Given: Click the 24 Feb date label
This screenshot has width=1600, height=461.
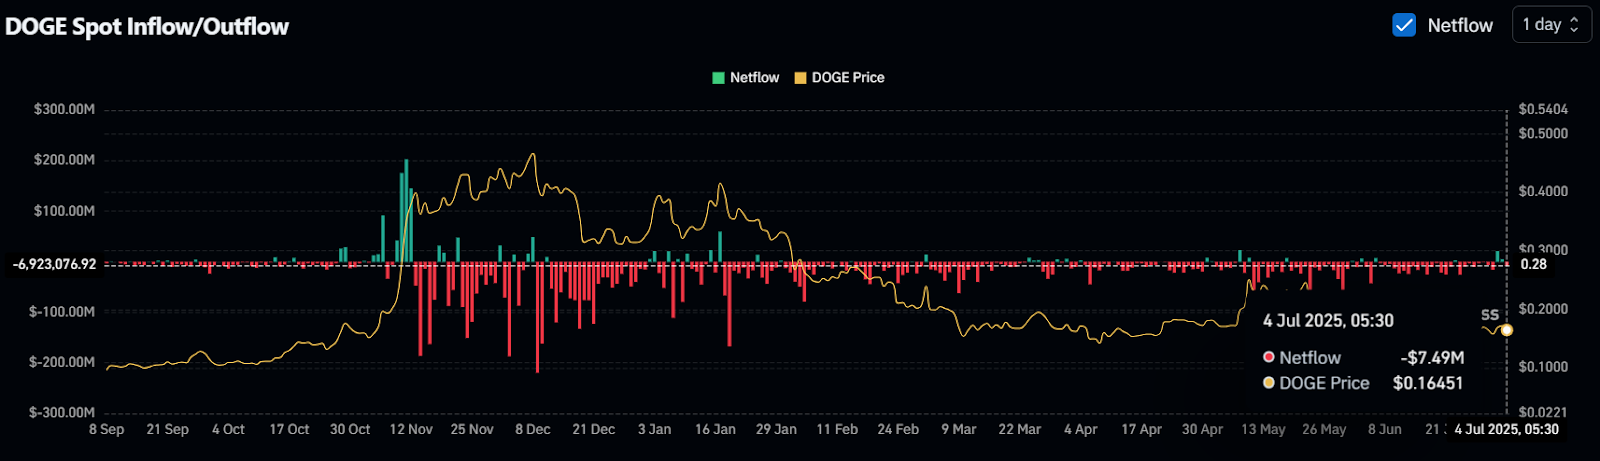Looking at the screenshot, I should point(898,429).
